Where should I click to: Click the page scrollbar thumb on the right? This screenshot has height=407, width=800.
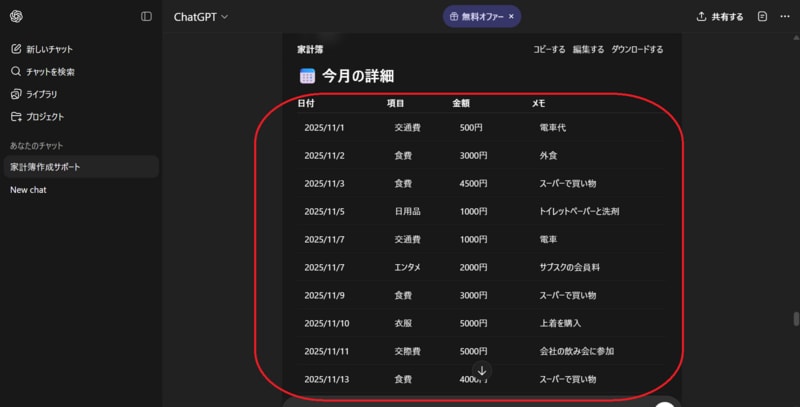[x=796, y=319]
